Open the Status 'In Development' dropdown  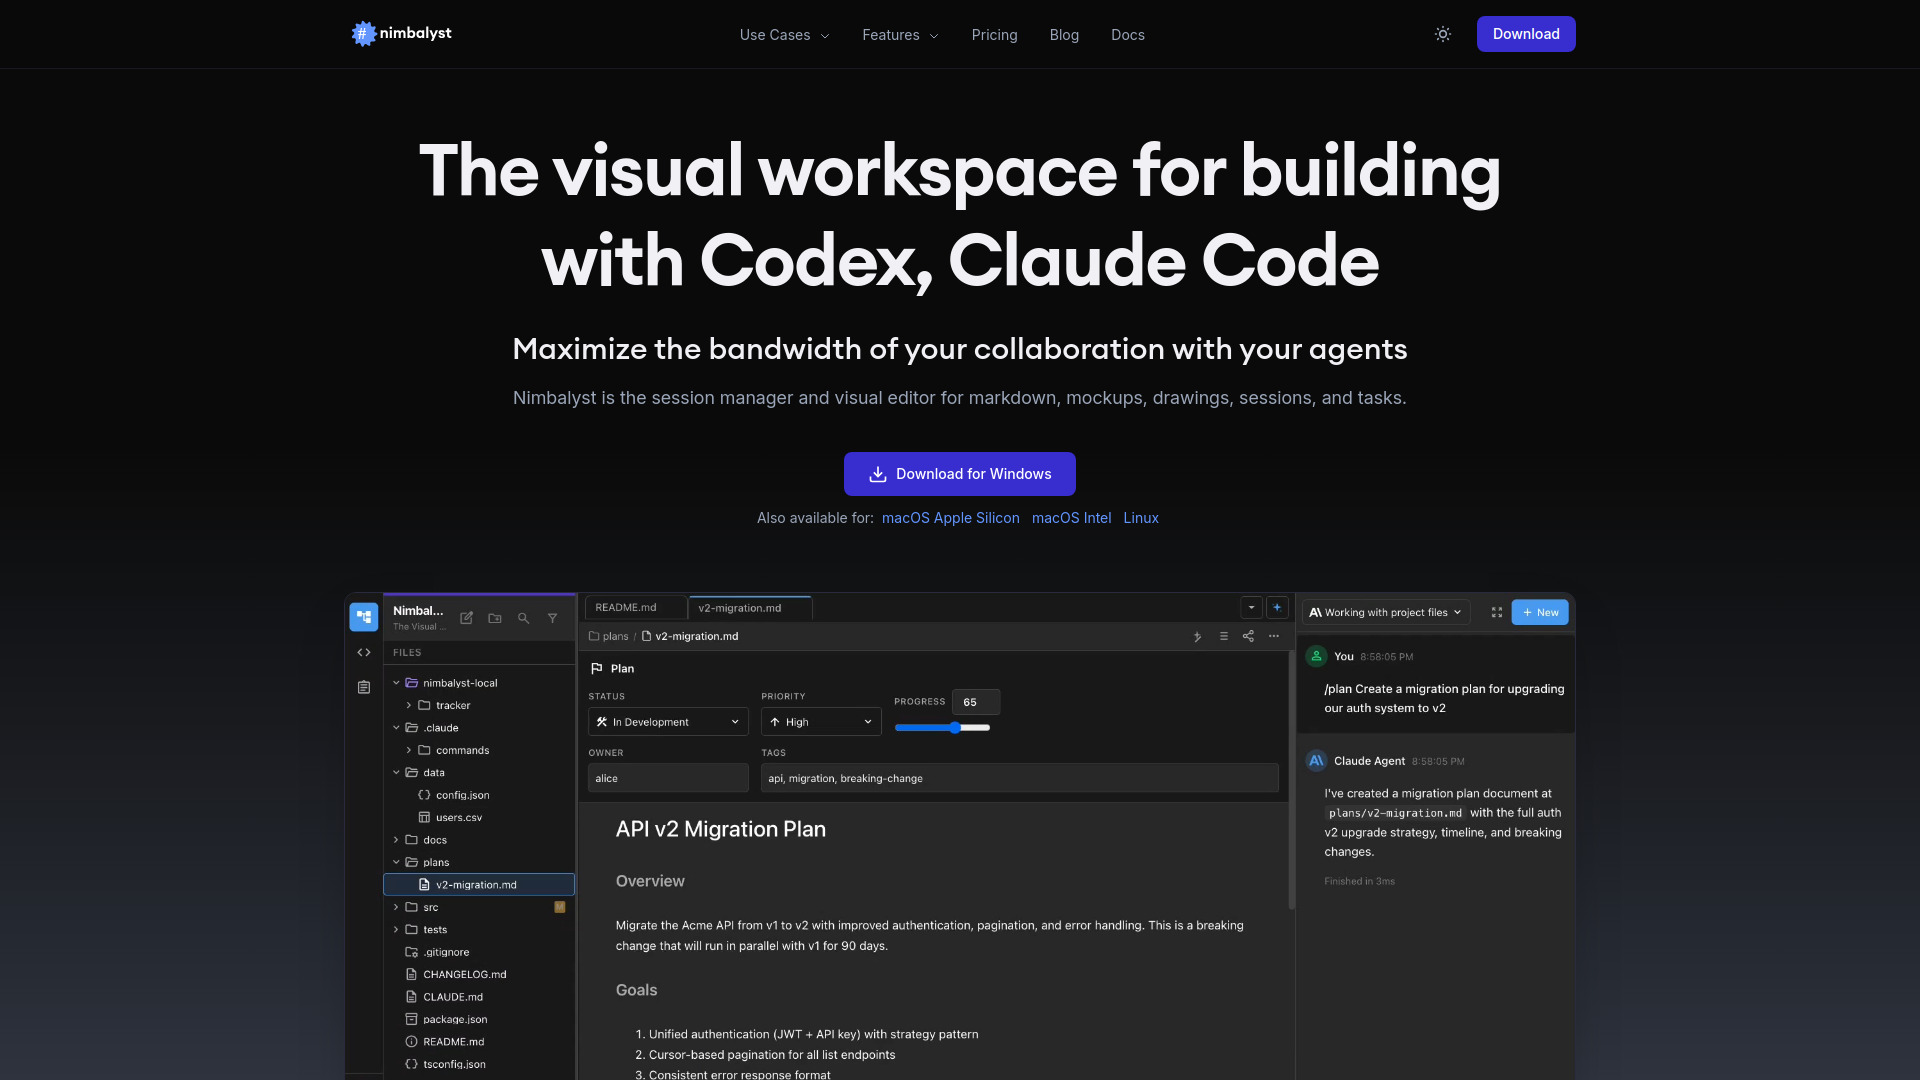click(x=667, y=722)
